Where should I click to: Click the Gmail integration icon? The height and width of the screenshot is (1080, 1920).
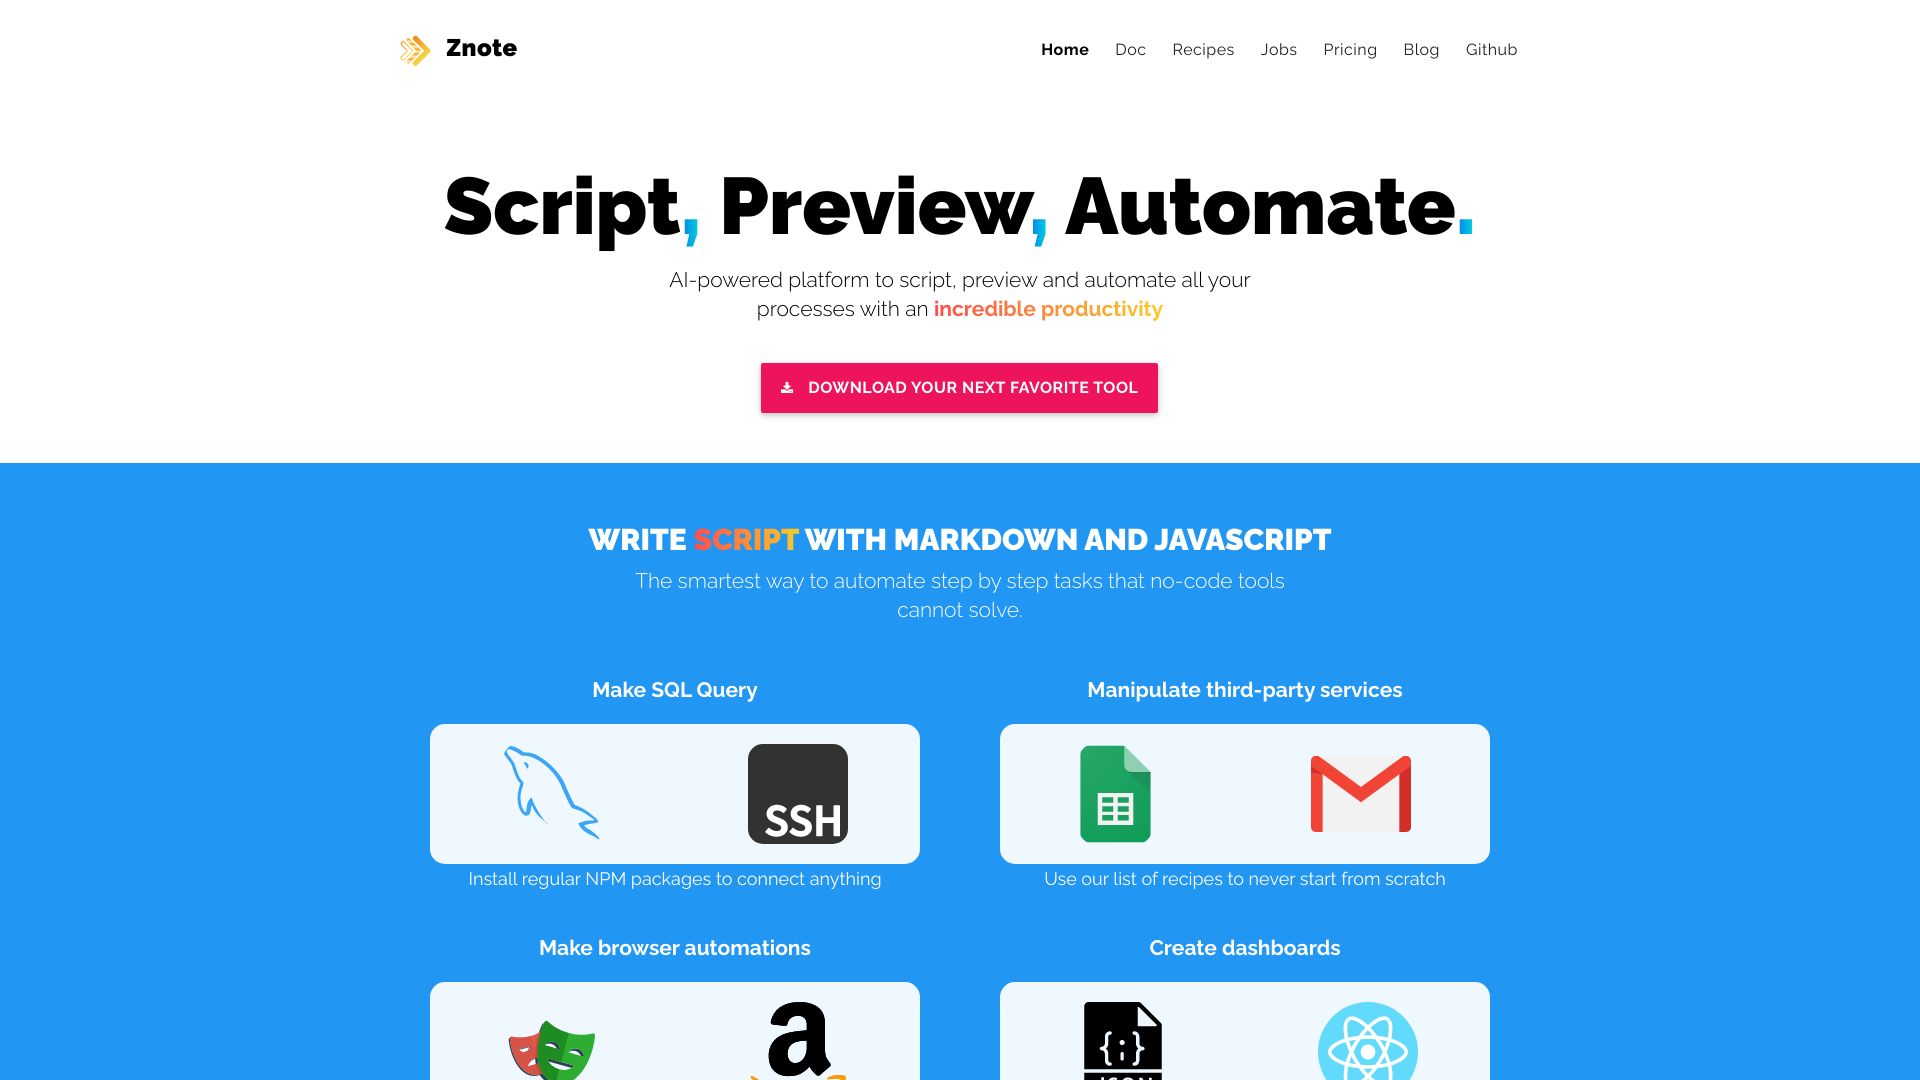click(x=1361, y=793)
